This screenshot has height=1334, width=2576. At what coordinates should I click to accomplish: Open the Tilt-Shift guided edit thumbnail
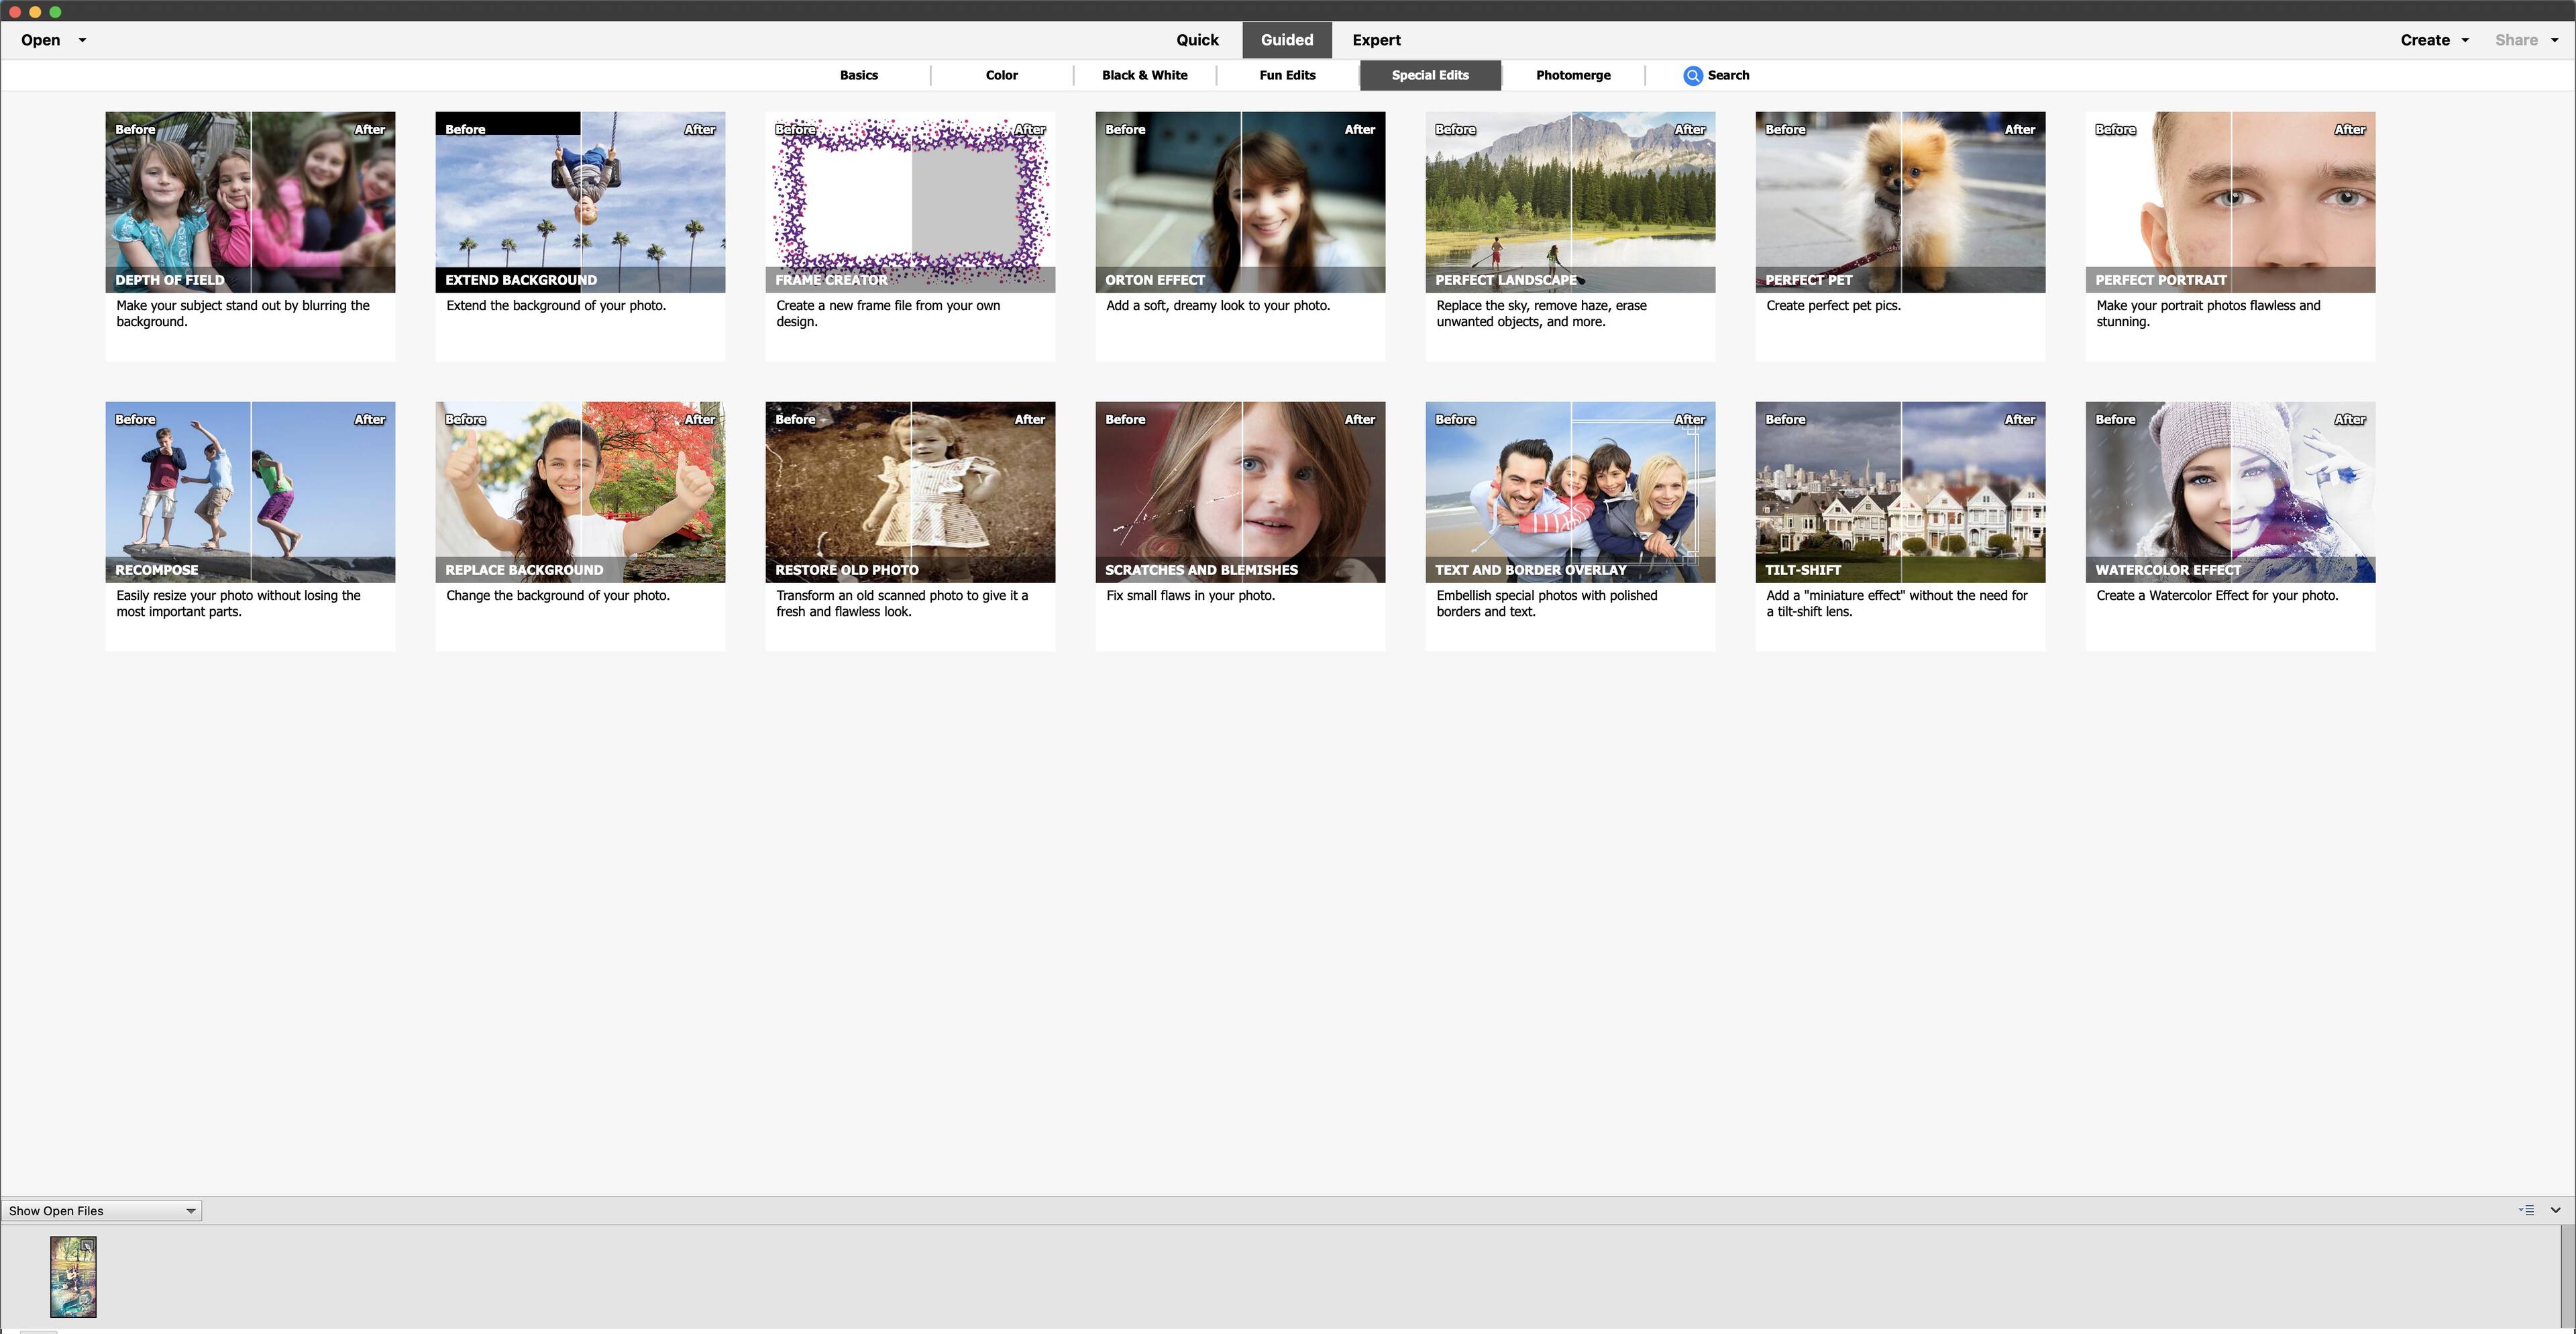pos(1900,492)
